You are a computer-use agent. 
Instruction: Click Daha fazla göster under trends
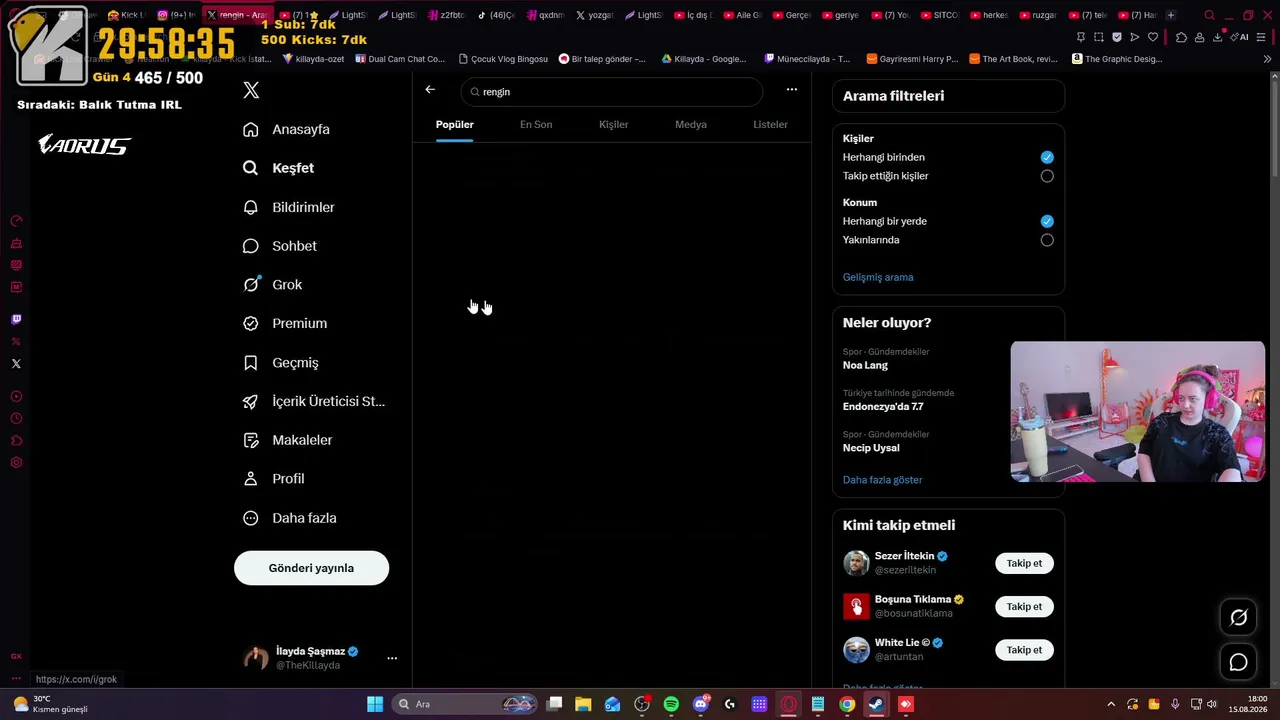click(882, 480)
